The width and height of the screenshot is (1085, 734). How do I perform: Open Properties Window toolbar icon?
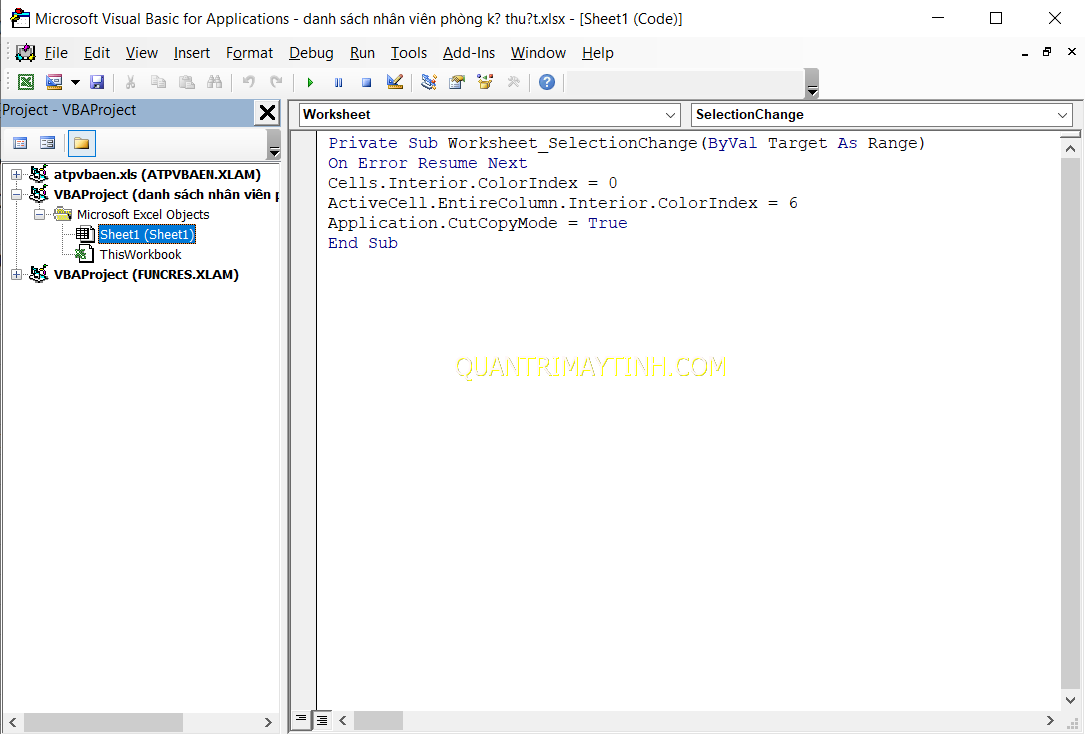coord(457,82)
